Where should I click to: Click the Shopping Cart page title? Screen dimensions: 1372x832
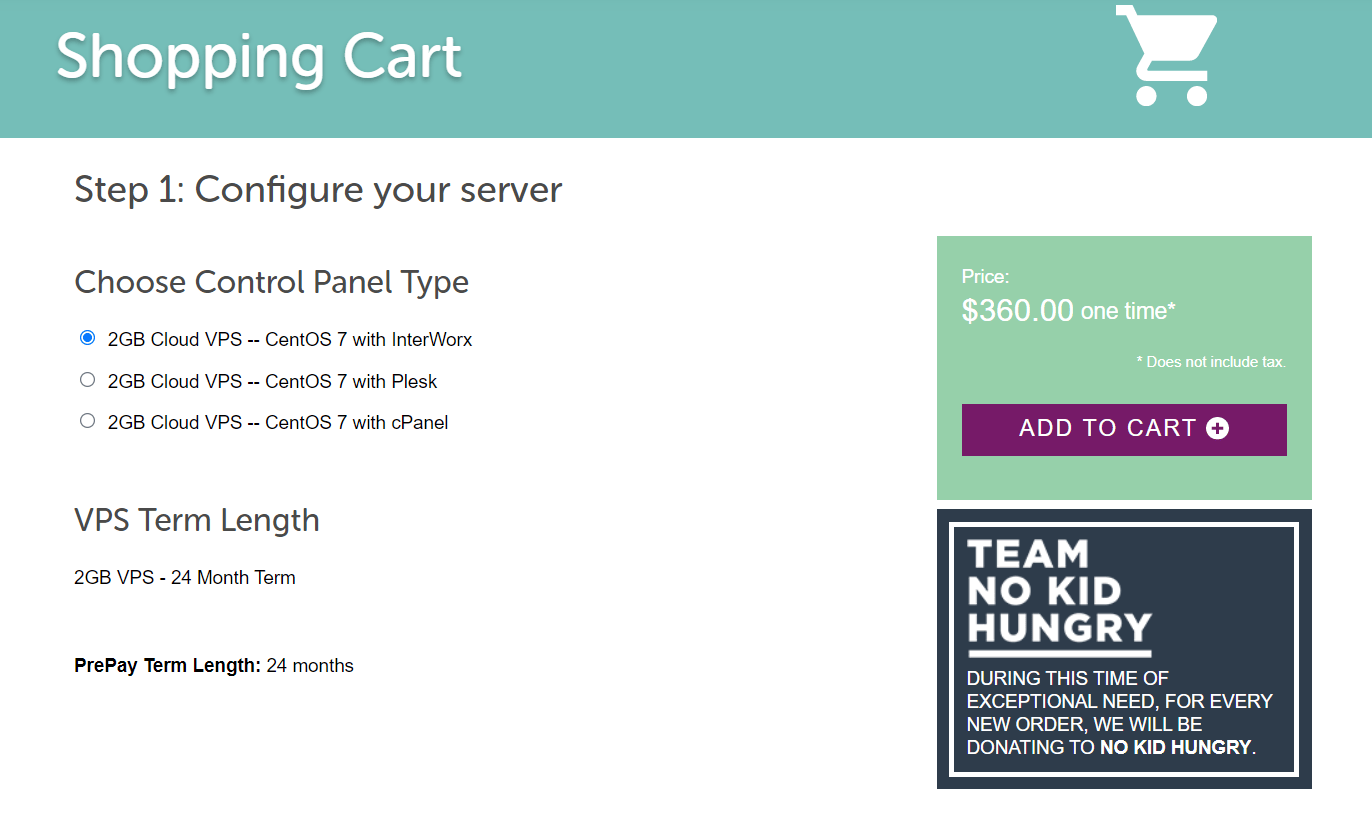click(x=259, y=56)
